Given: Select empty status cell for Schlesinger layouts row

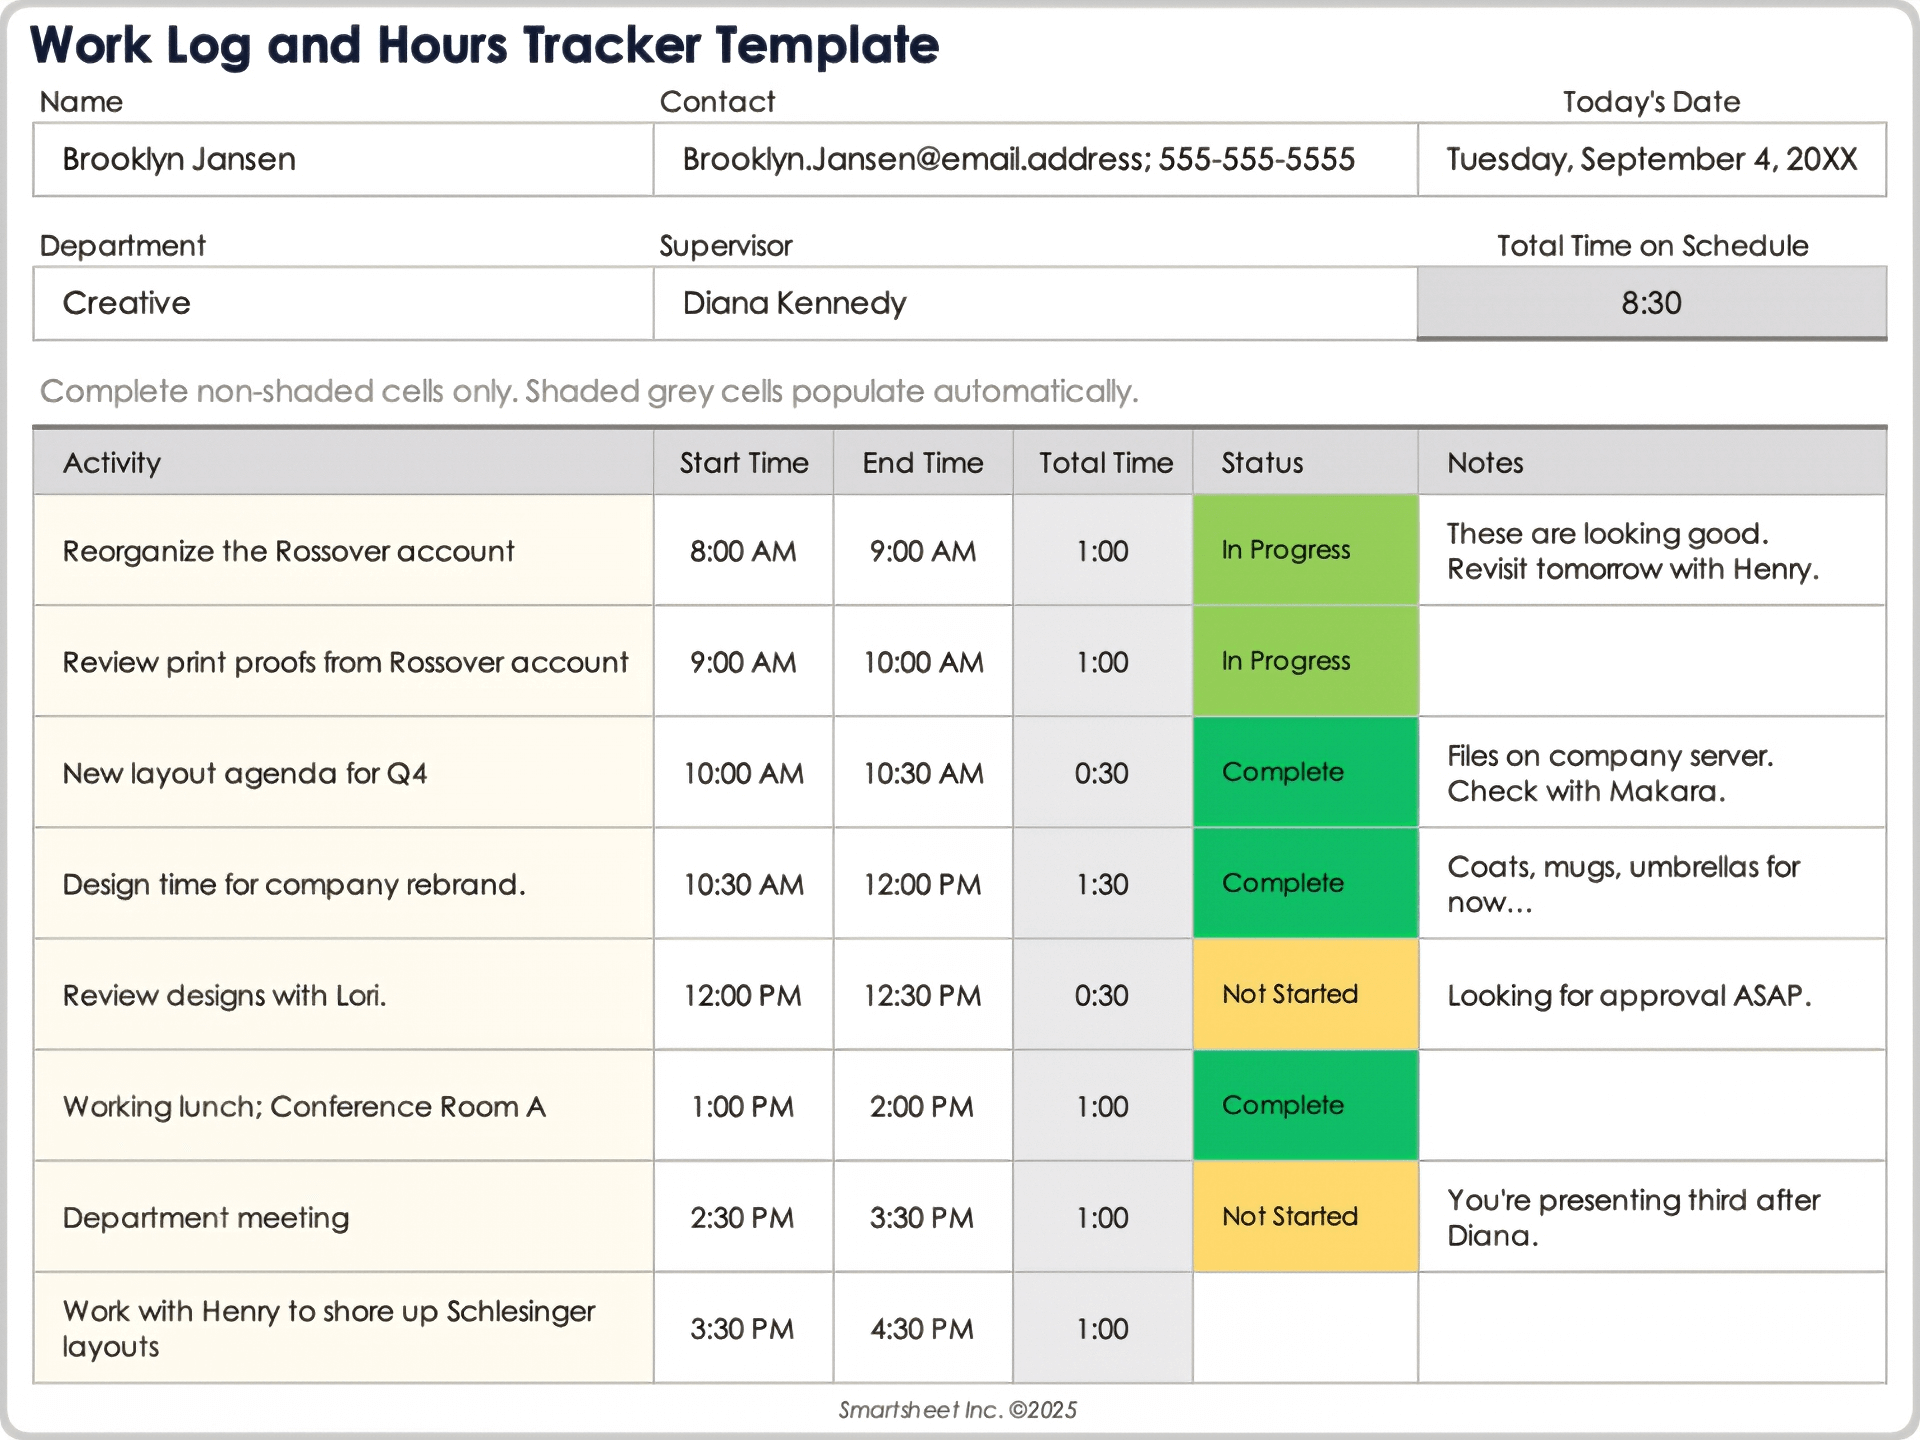Looking at the screenshot, I should 1304,1328.
